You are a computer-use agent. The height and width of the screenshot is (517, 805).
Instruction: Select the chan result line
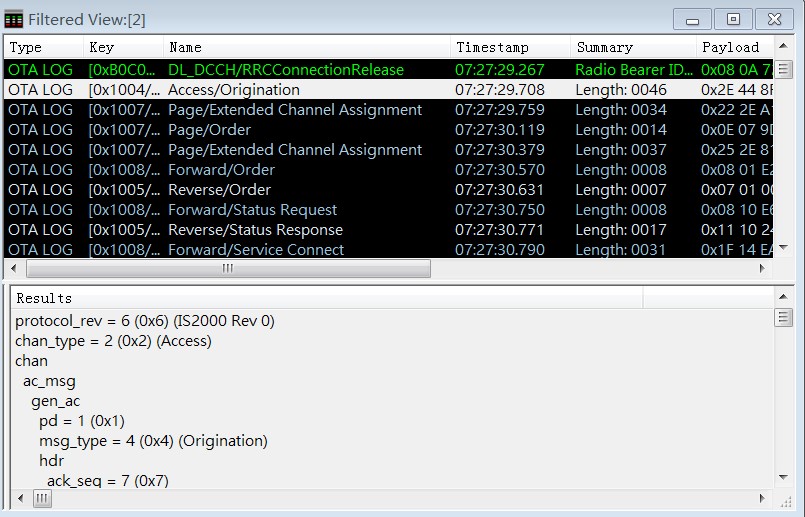click(31, 361)
